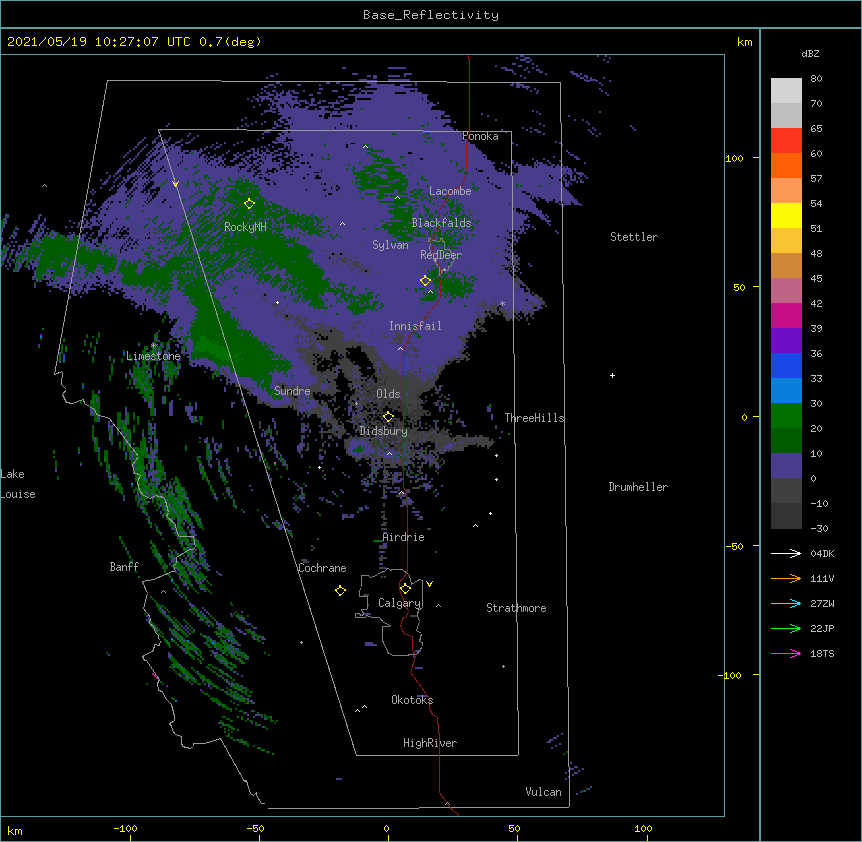Click the yellow V marker east of Calgary

coord(429,584)
